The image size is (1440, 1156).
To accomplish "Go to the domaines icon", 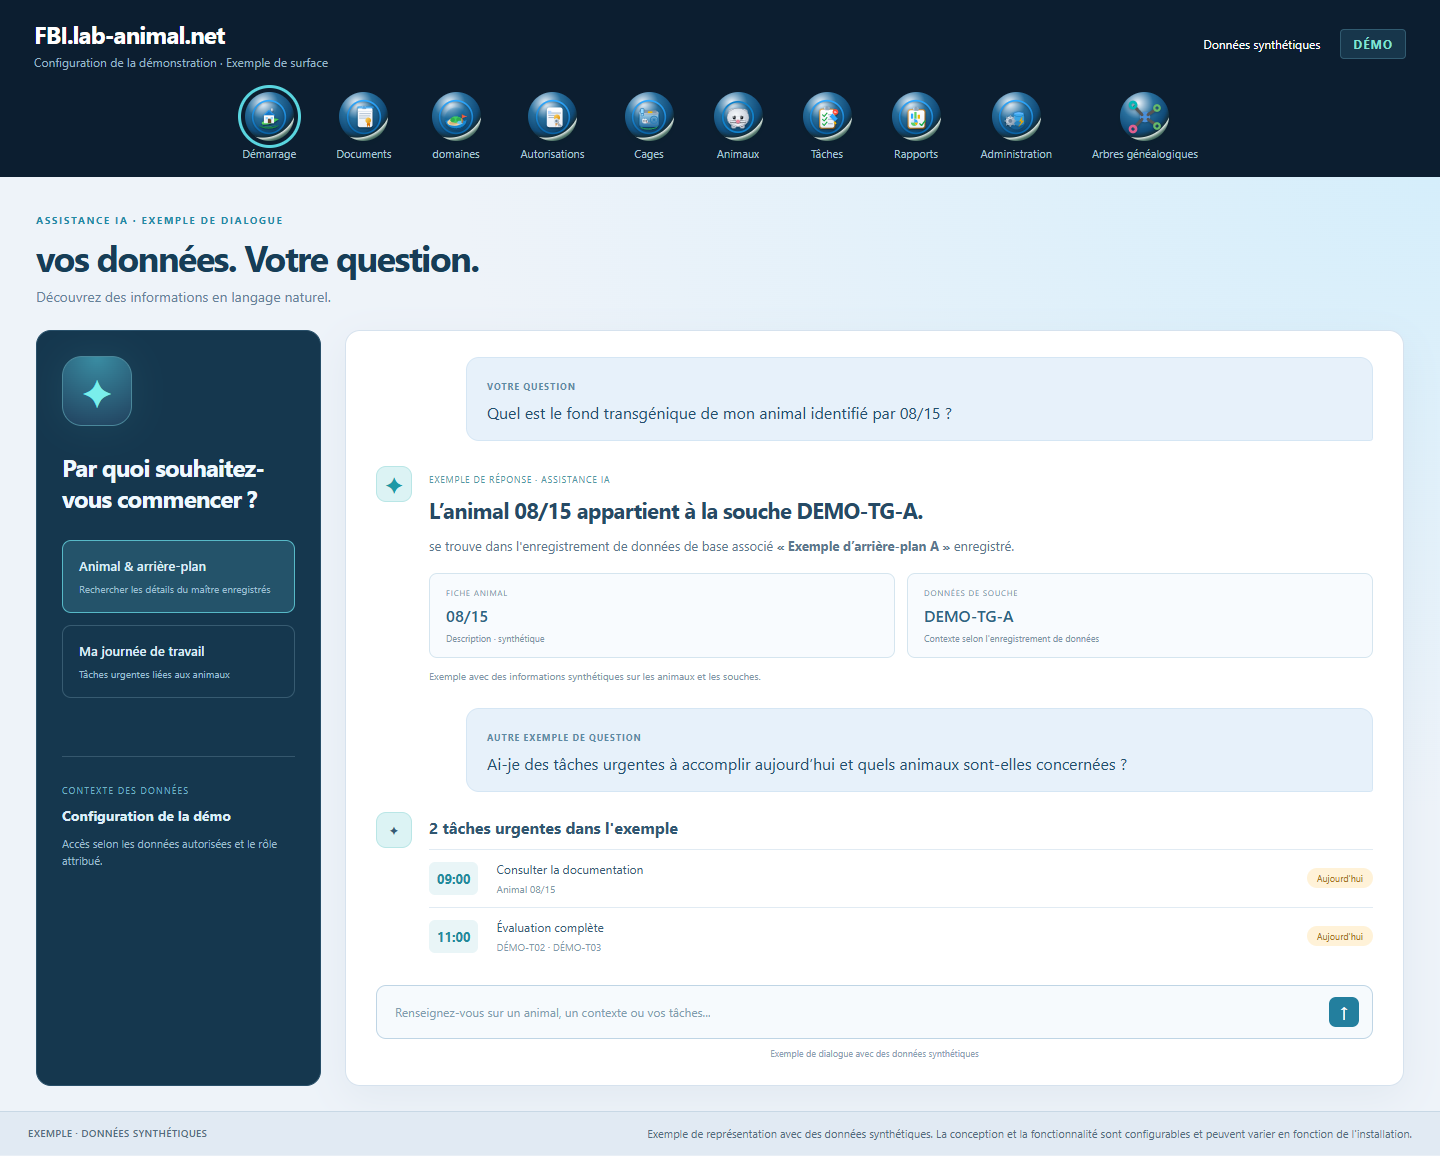I will [456, 116].
